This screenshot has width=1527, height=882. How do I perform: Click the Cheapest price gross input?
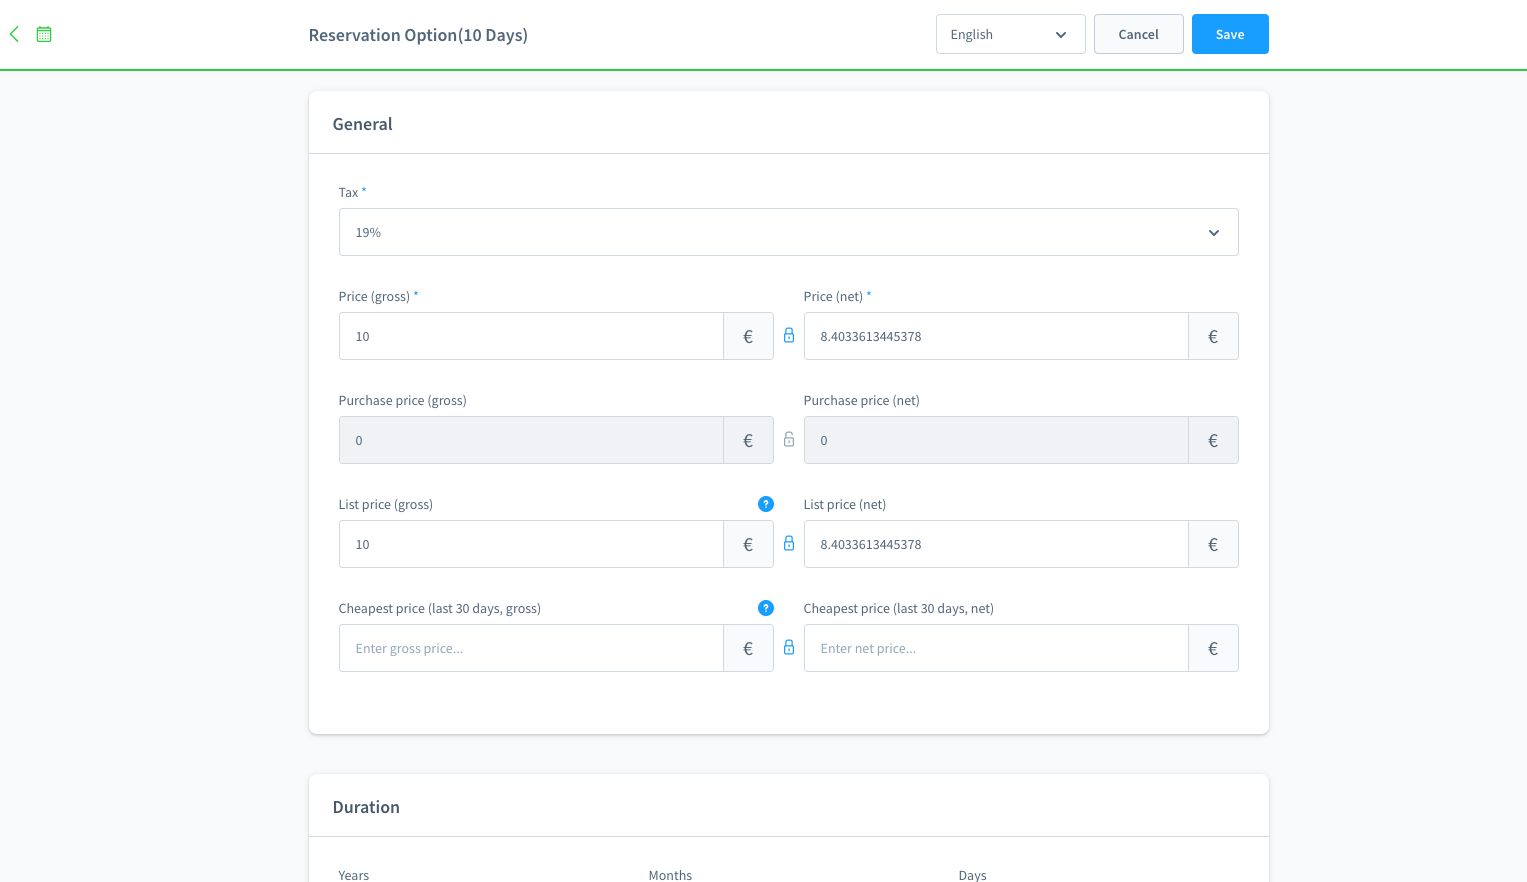point(531,648)
